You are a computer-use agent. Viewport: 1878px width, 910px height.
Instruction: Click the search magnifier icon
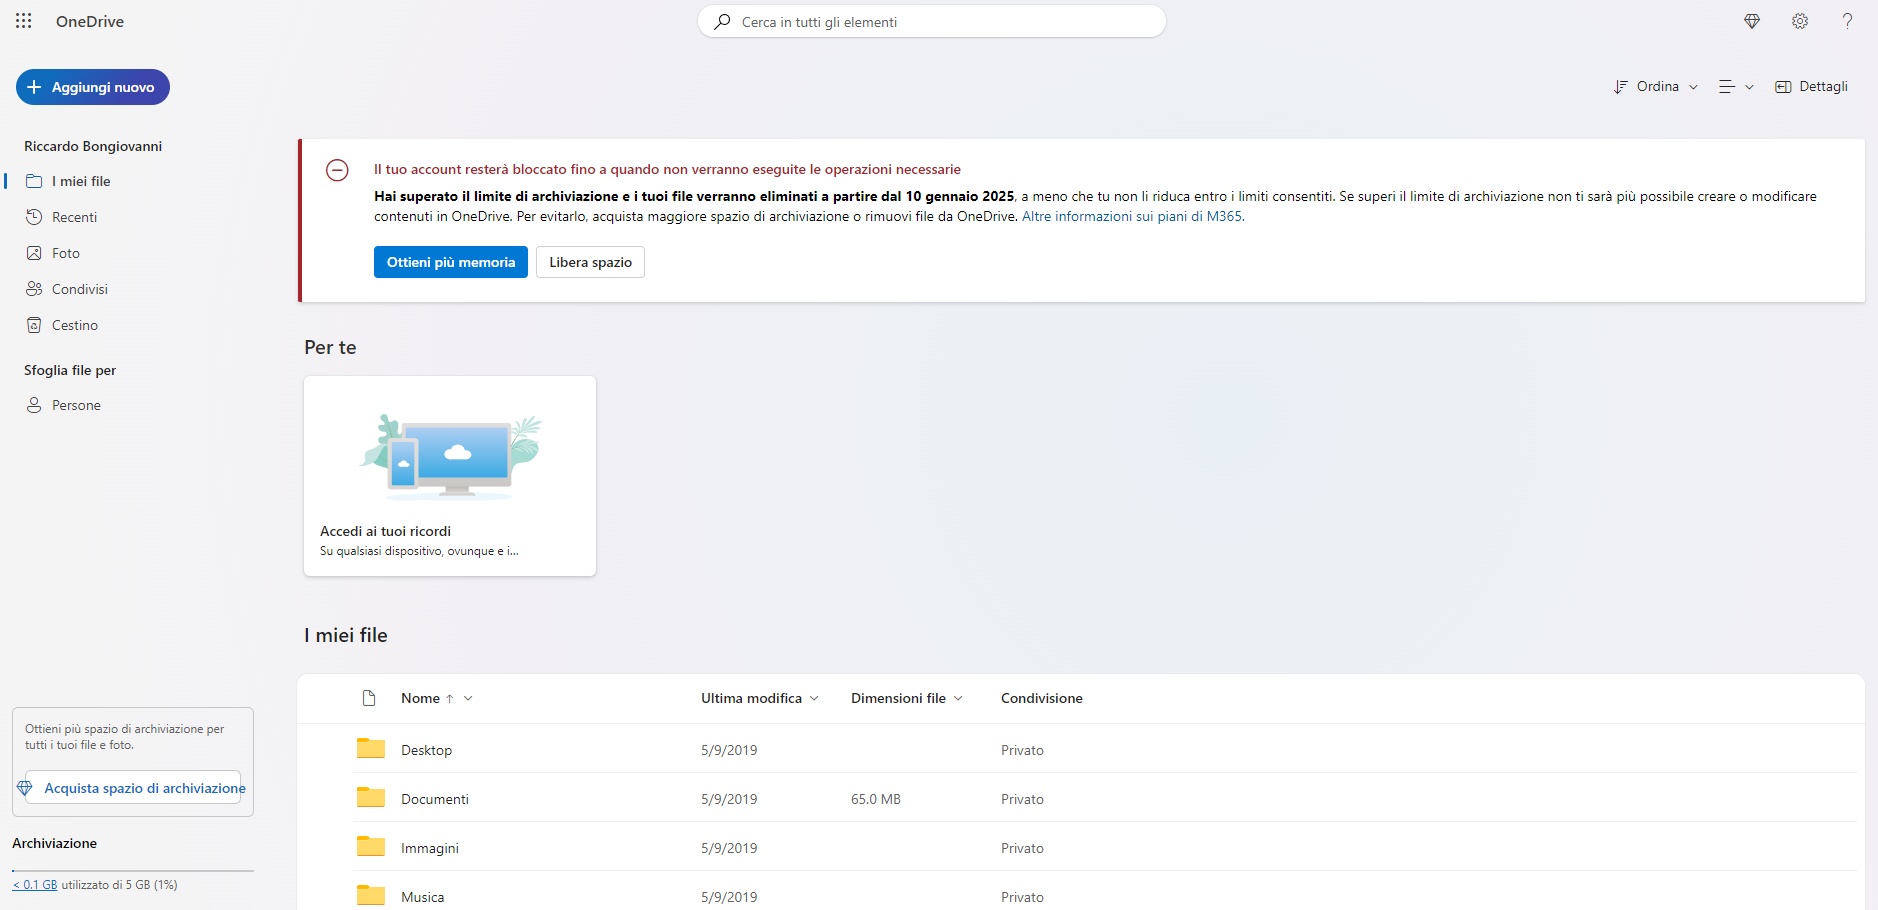point(722,22)
